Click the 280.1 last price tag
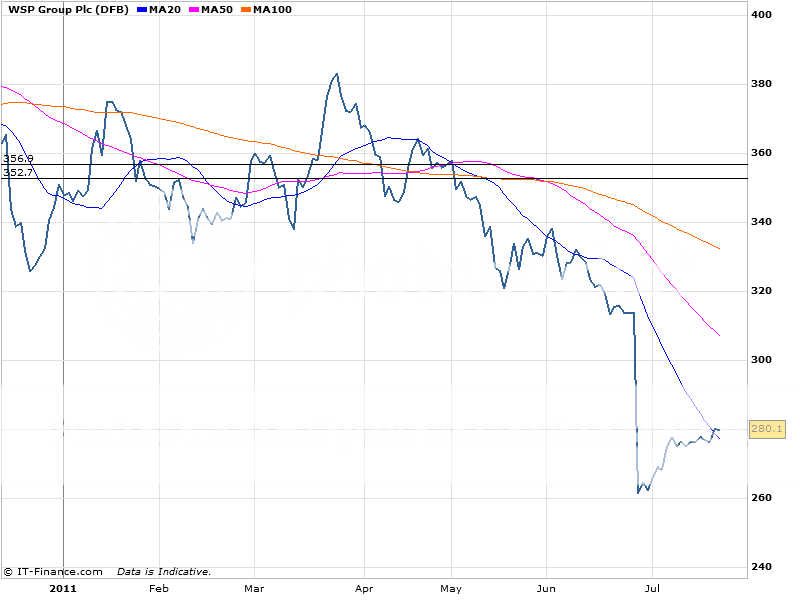The height and width of the screenshot is (600, 800). pos(765,428)
